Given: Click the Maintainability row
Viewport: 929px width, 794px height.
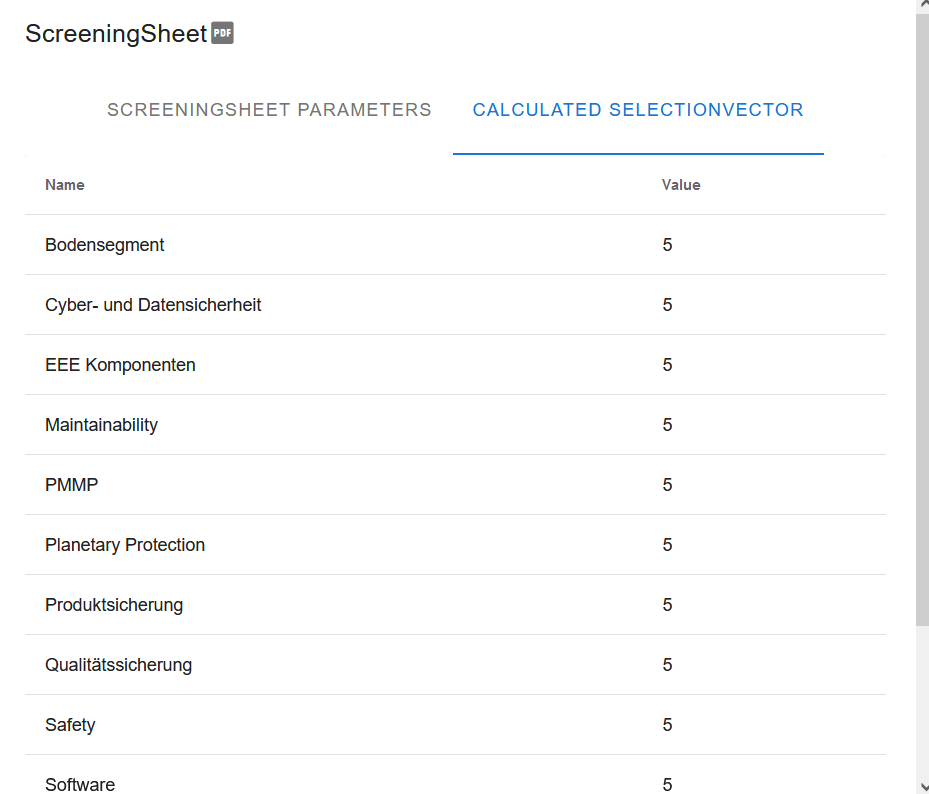Looking at the screenshot, I should tap(455, 425).
